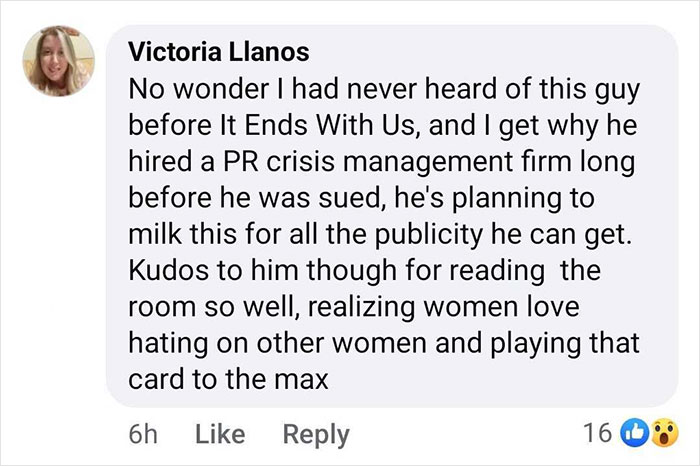Open the 6h comment timestamp
This screenshot has width=700, height=466.
pyautogui.click(x=144, y=435)
